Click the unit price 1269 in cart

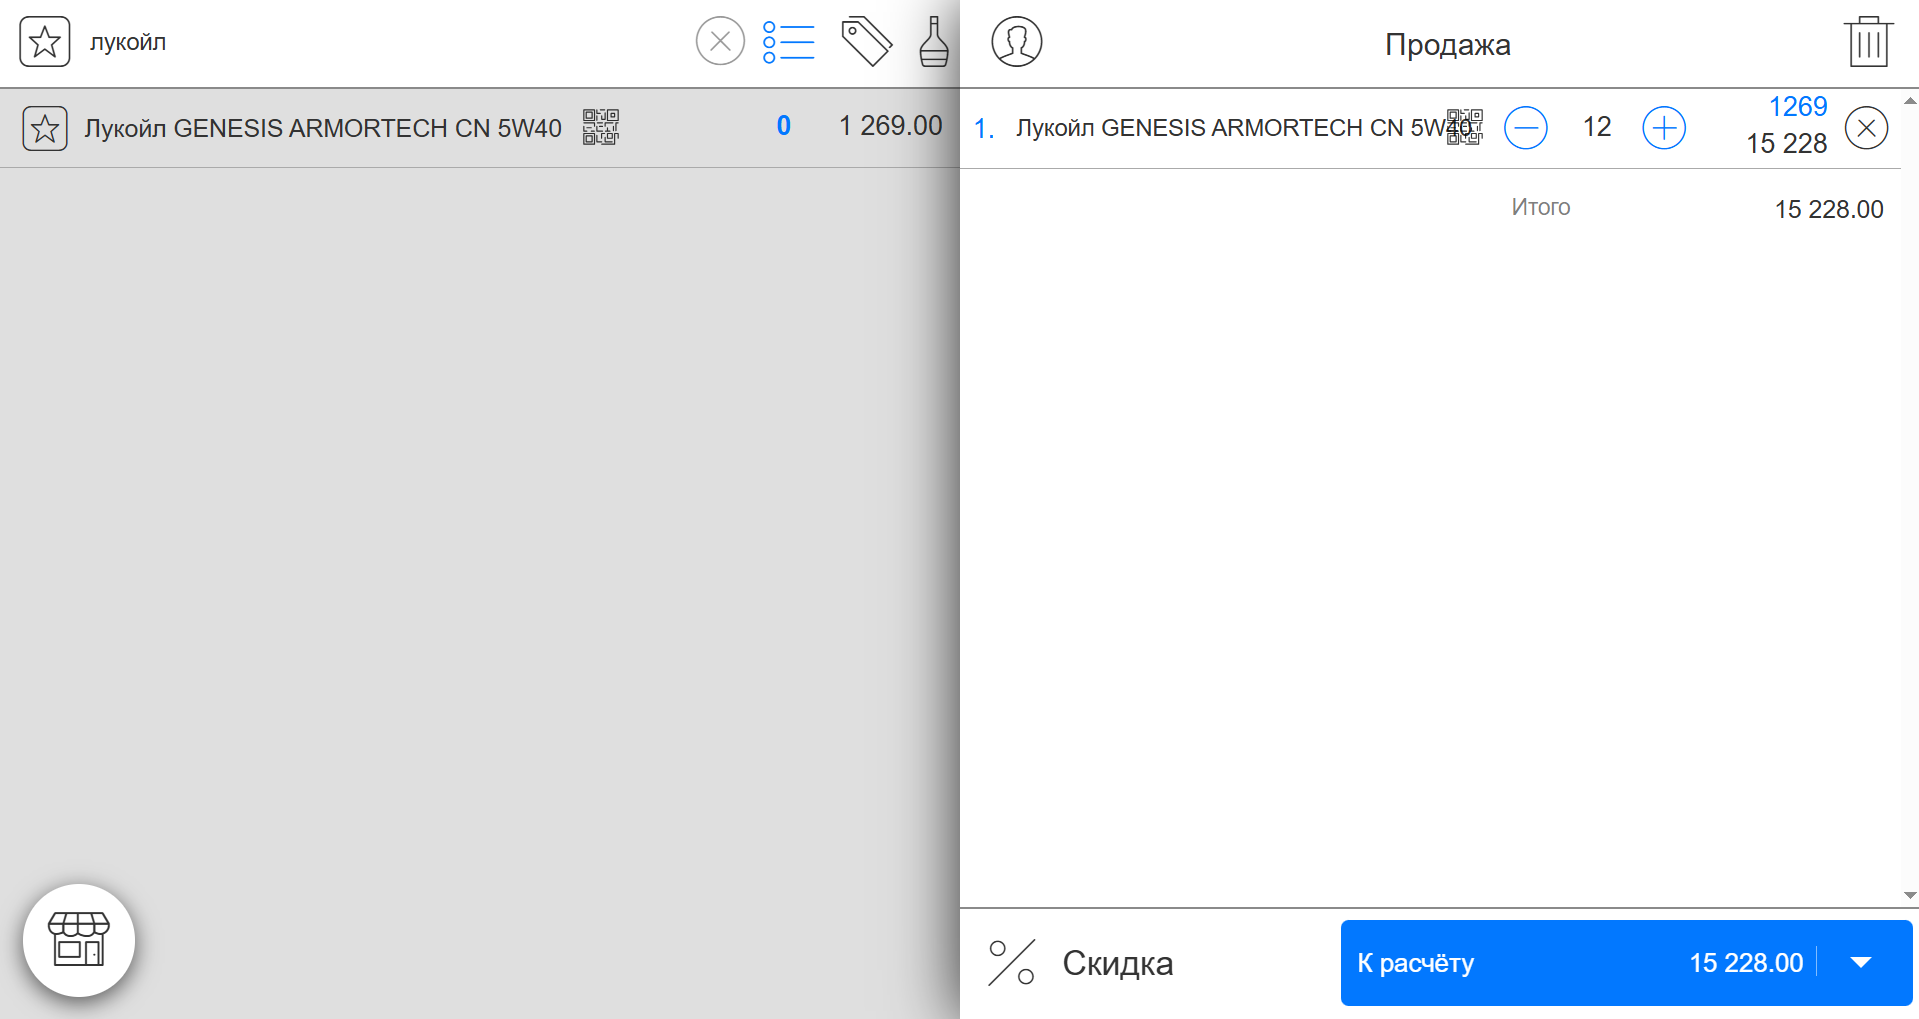tap(1798, 107)
